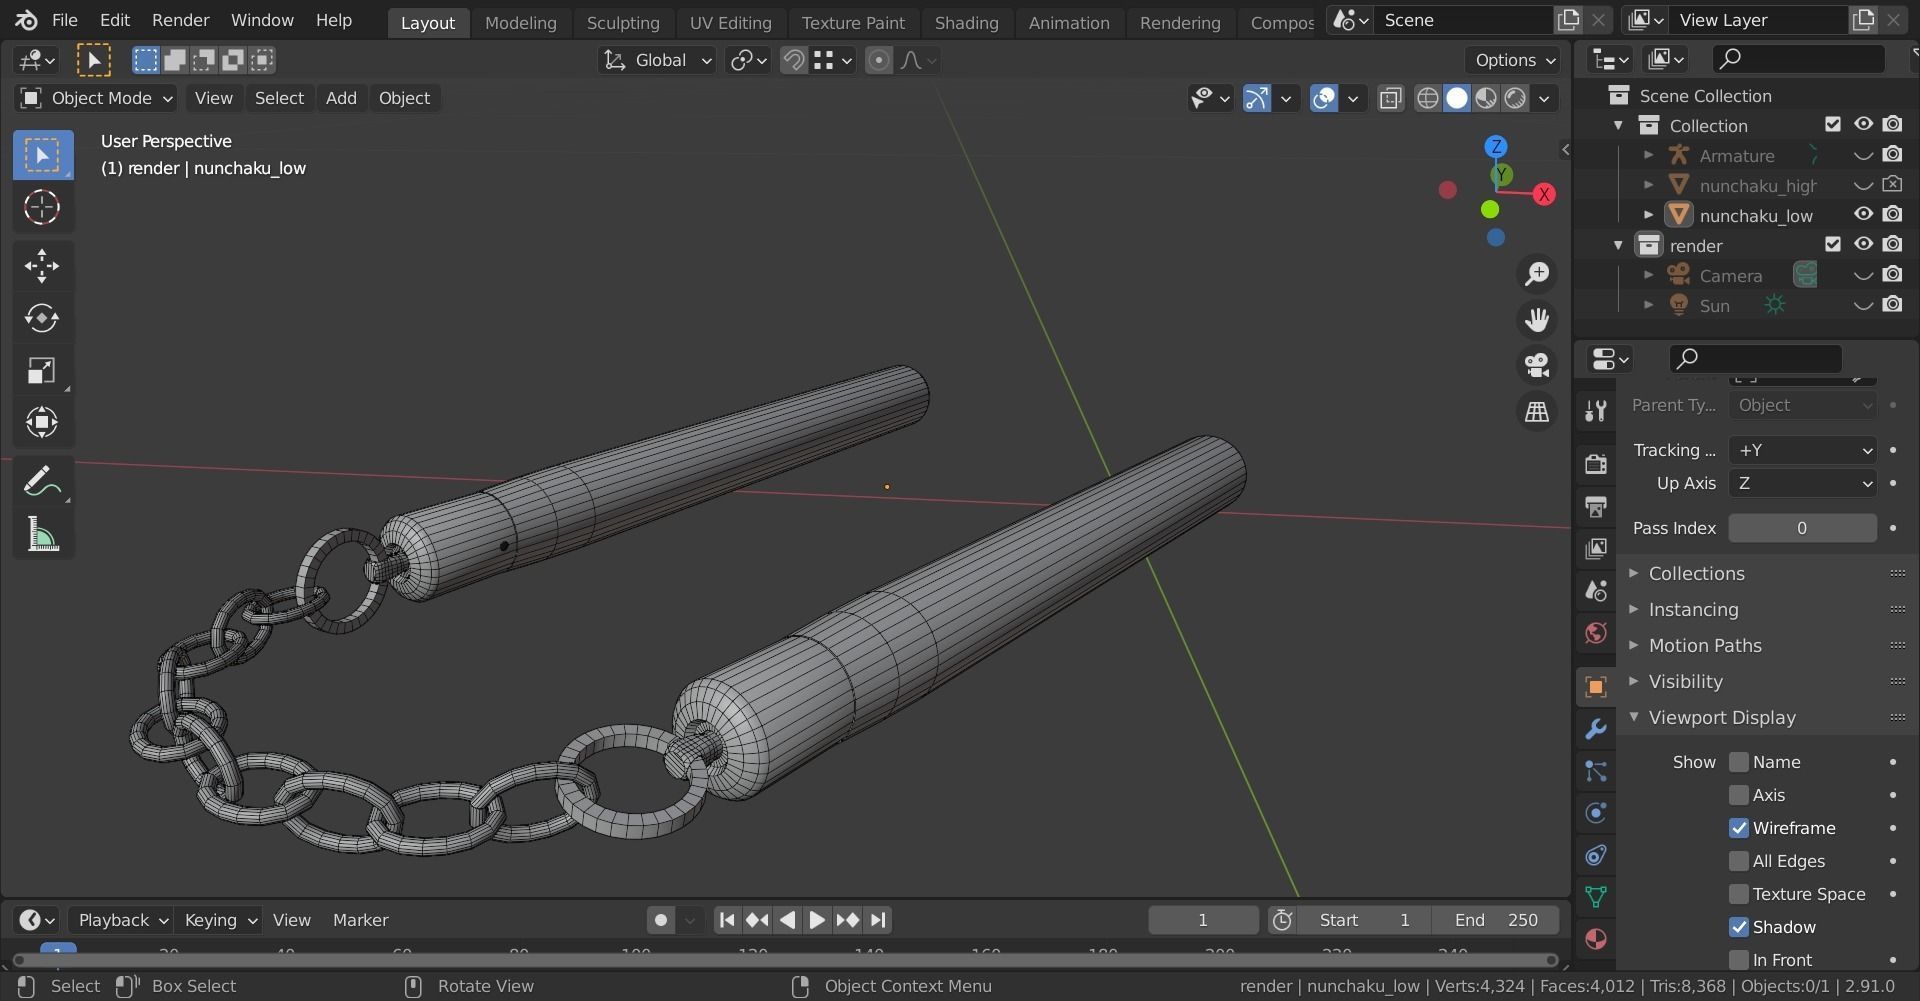Toggle the camera view icon

tap(1537, 365)
